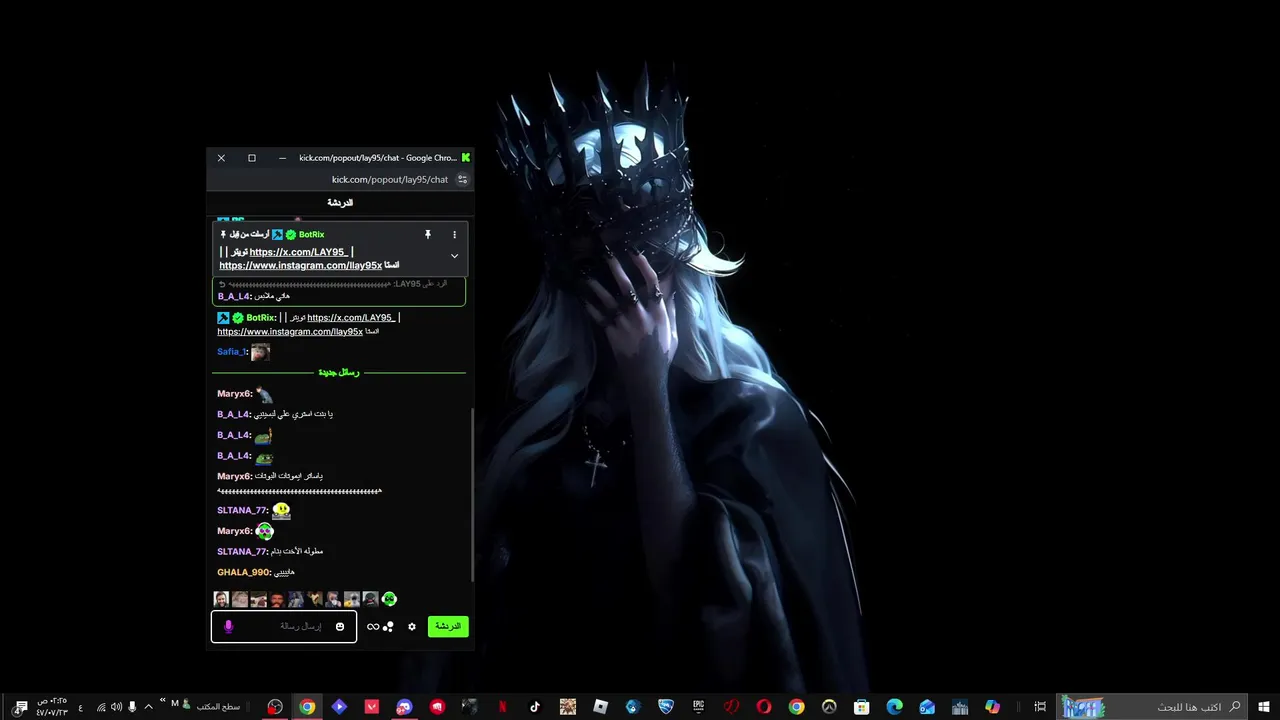Open the emoji picker smiley
This screenshot has height=720, width=1280.
[340, 627]
